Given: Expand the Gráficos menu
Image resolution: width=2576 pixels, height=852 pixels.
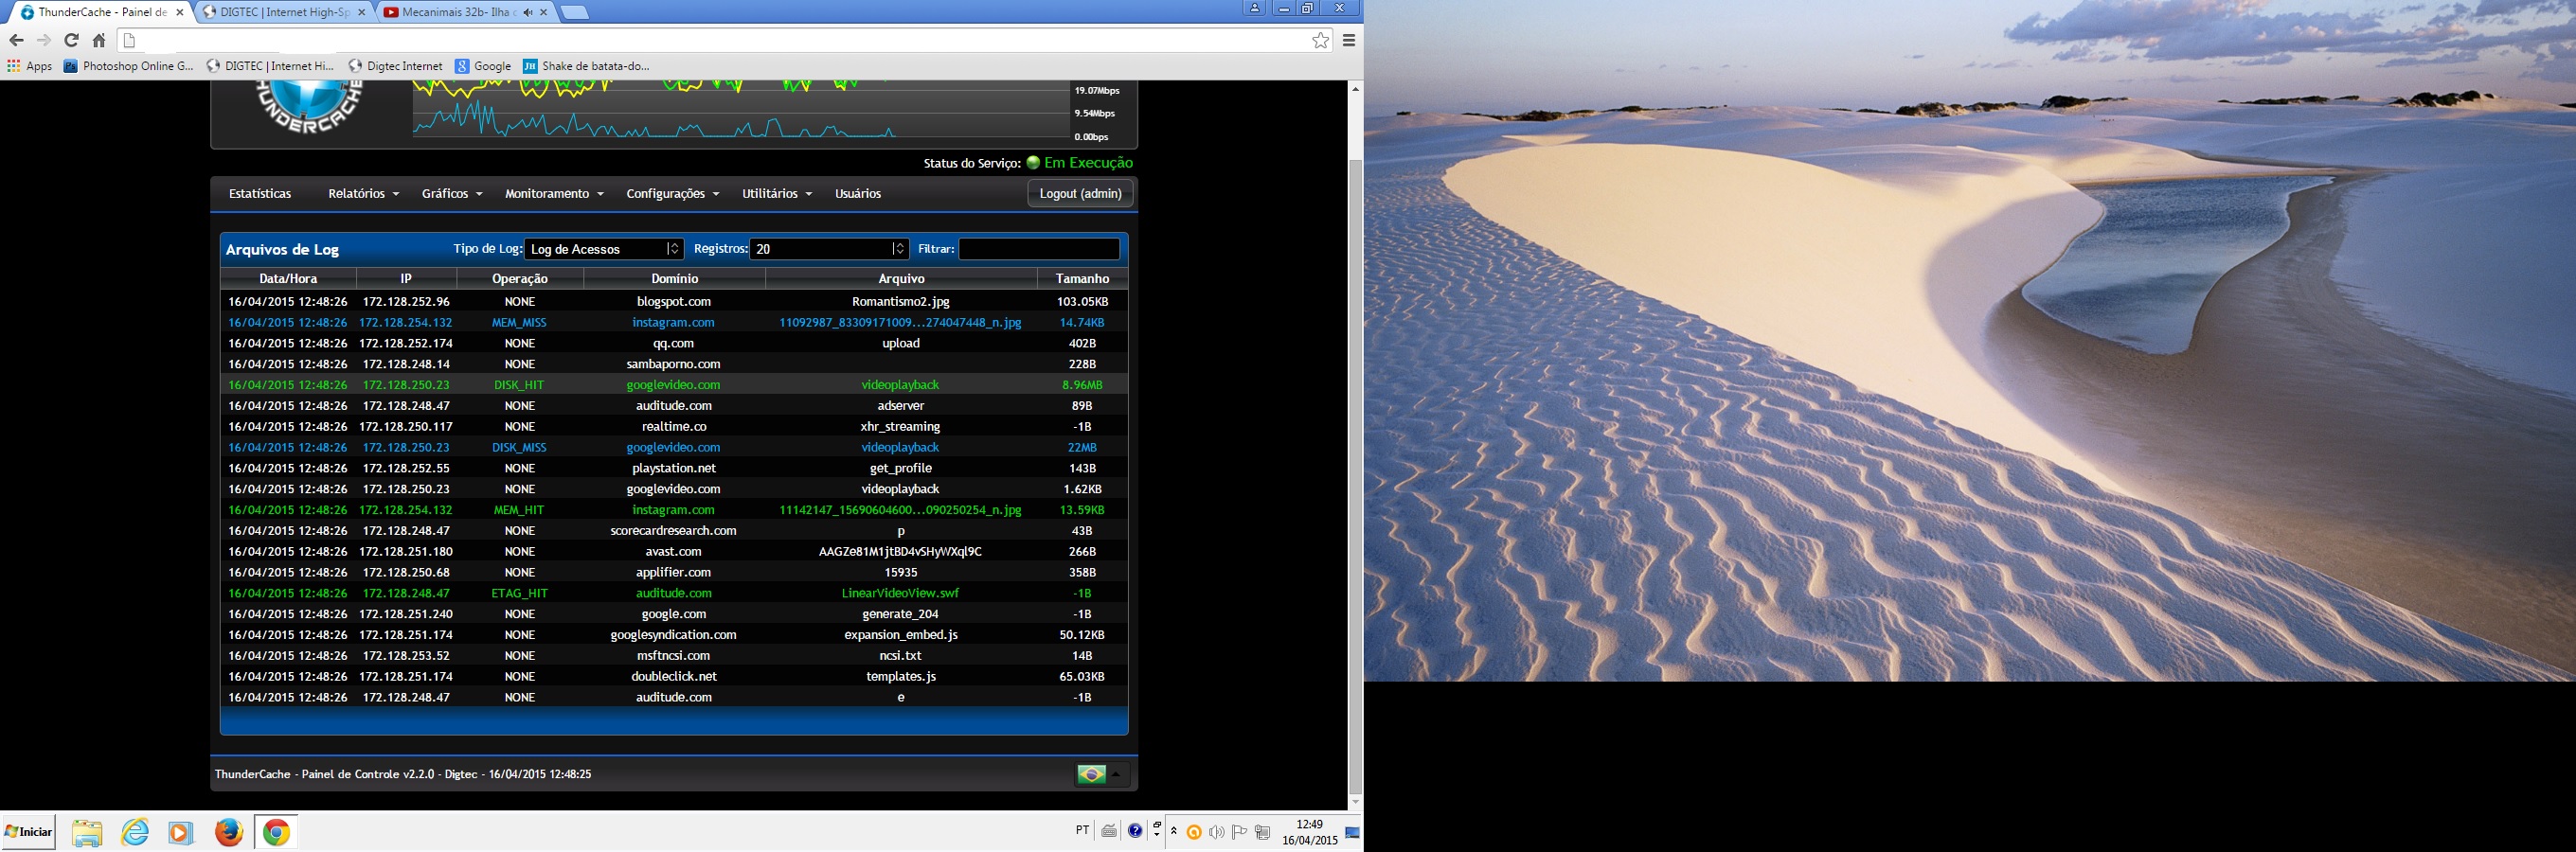Looking at the screenshot, I should point(451,194).
